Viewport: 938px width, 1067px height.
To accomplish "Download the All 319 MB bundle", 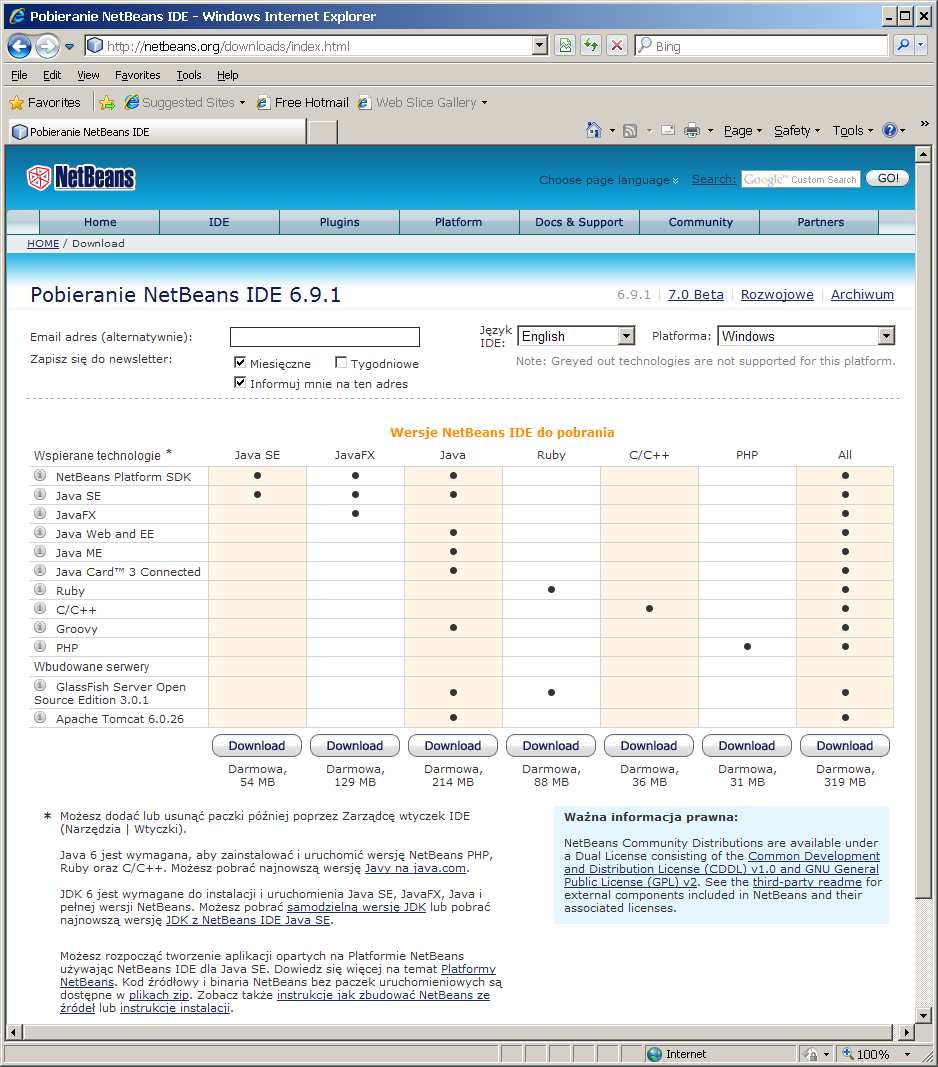I will pyautogui.click(x=845, y=746).
